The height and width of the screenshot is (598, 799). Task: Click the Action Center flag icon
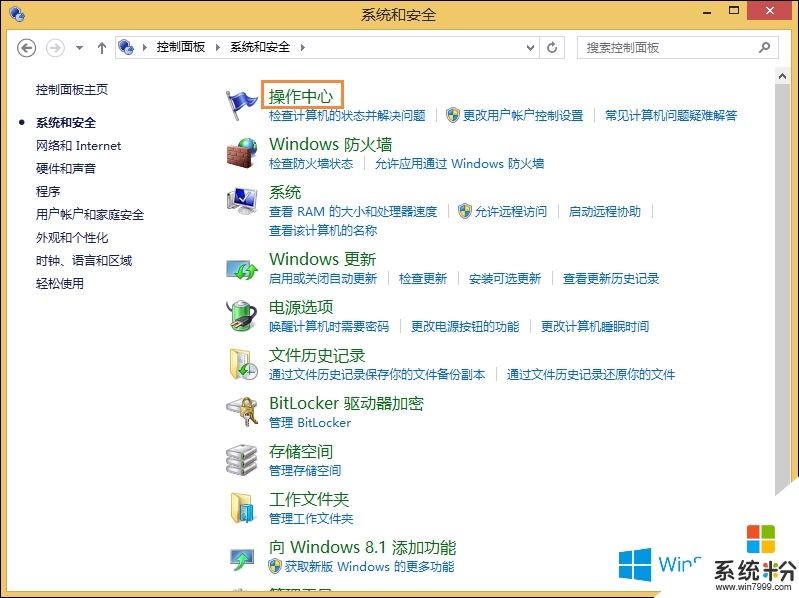point(241,105)
